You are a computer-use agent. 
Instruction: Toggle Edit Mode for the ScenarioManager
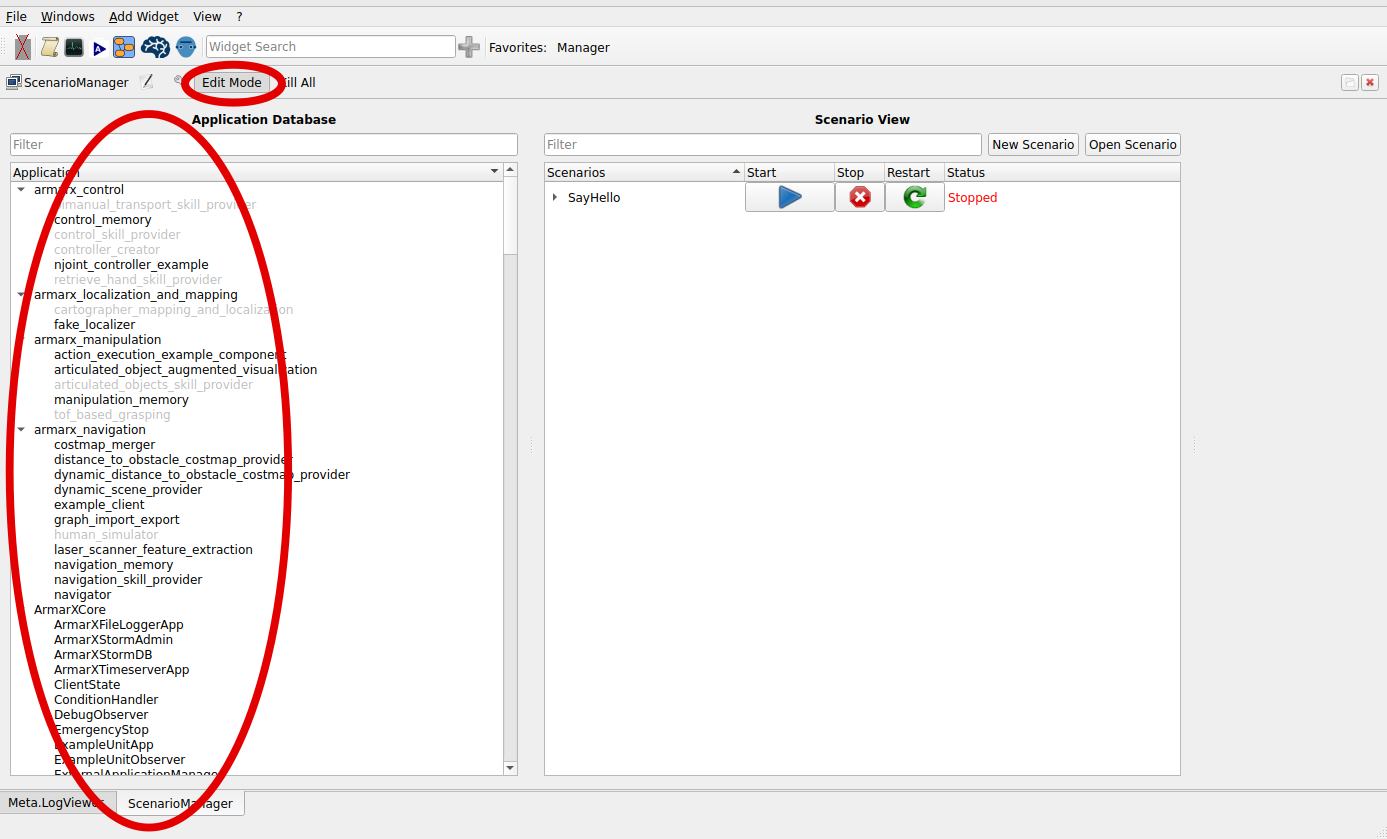pos(231,82)
